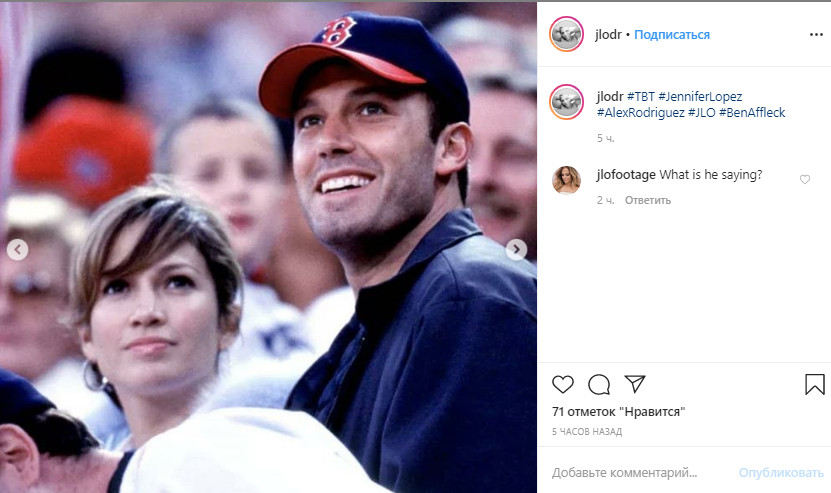Share the post with the paper plane icon
Image resolution: width=831 pixels, height=493 pixels.
pos(634,384)
